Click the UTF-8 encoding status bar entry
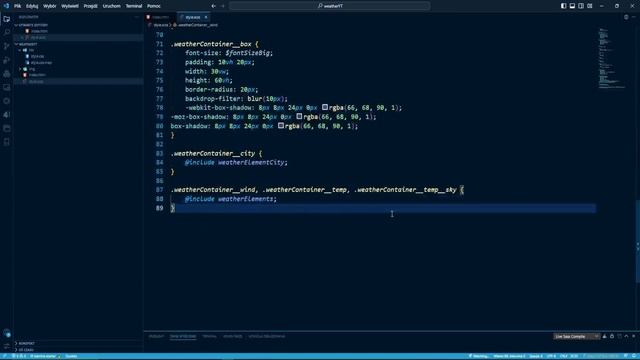 point(551,356)
